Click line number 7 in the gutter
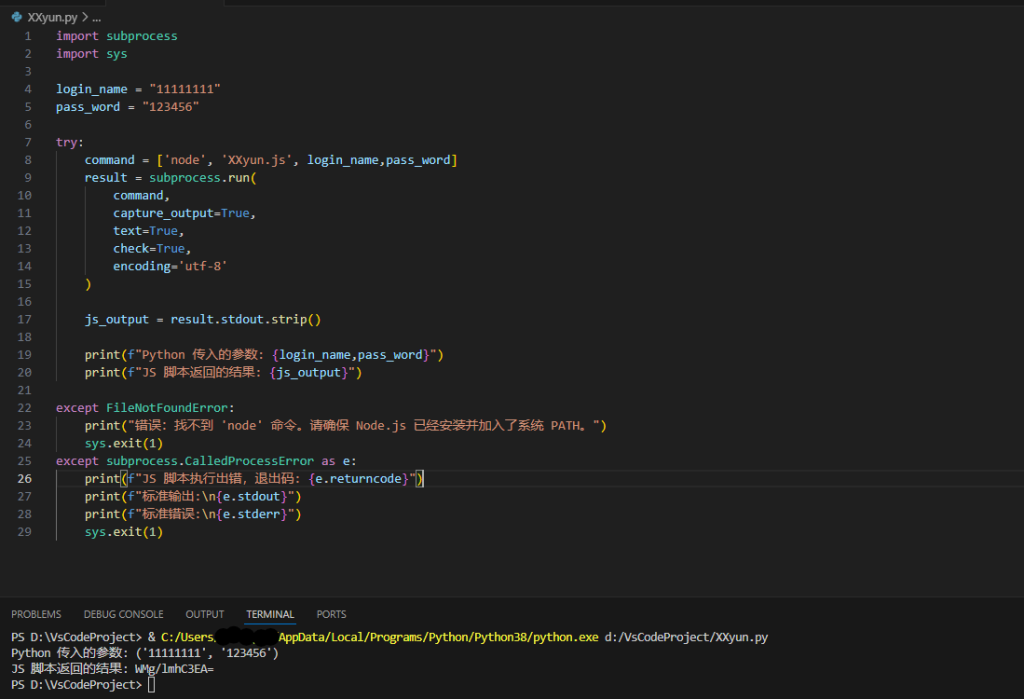This screenshot has width=1024, height=699. pos(28,142)
